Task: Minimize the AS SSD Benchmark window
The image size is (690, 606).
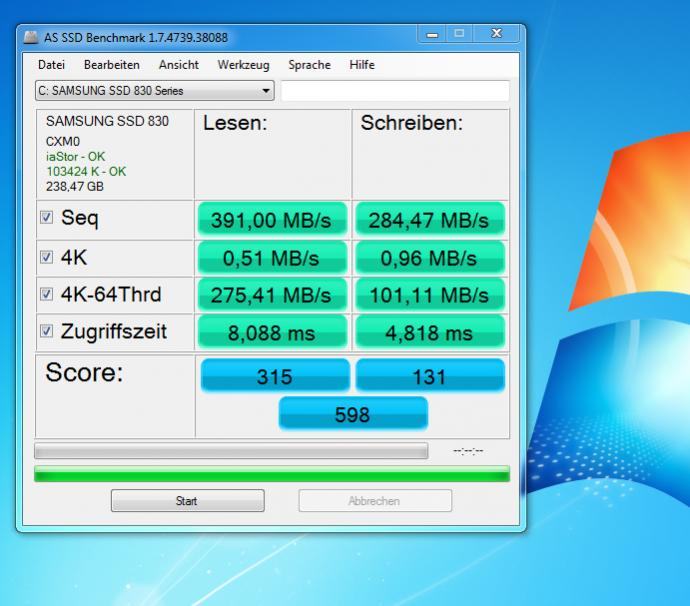Action: tap(432, 34)
